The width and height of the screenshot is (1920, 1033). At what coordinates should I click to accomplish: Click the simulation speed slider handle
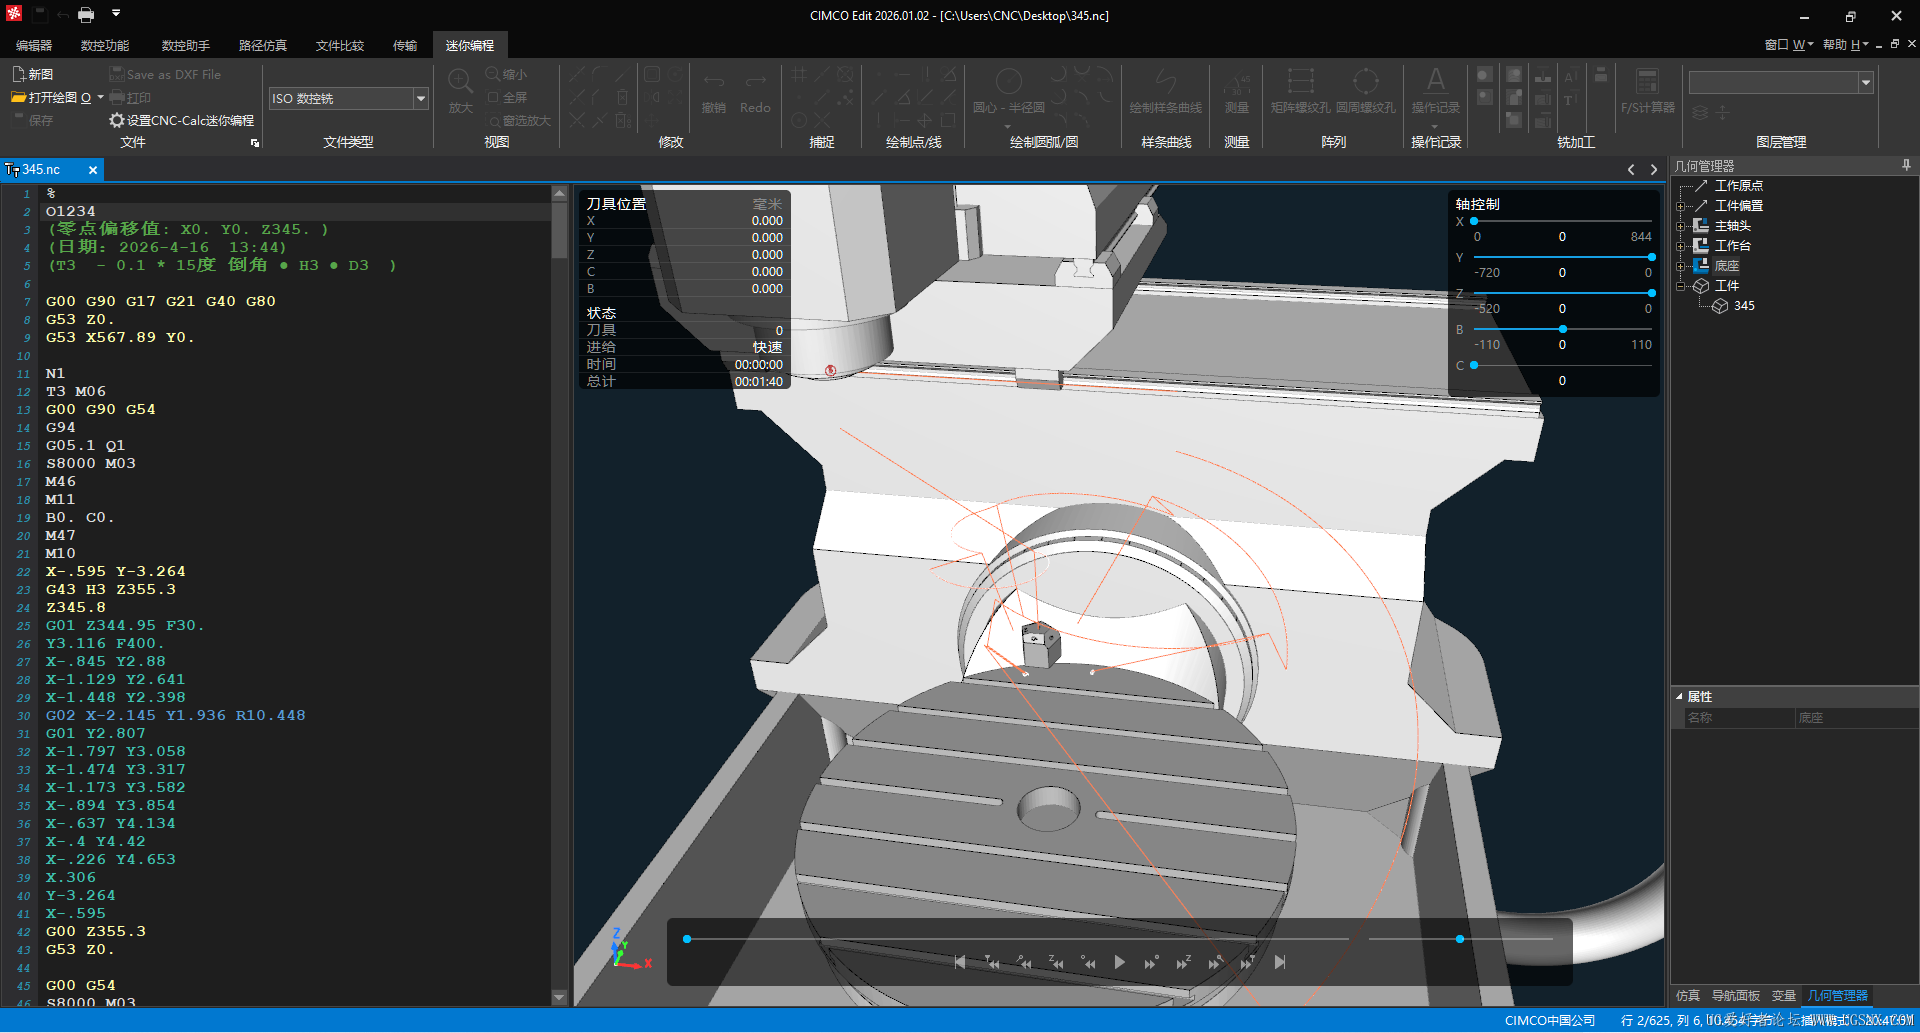(x=1460, y=939)
